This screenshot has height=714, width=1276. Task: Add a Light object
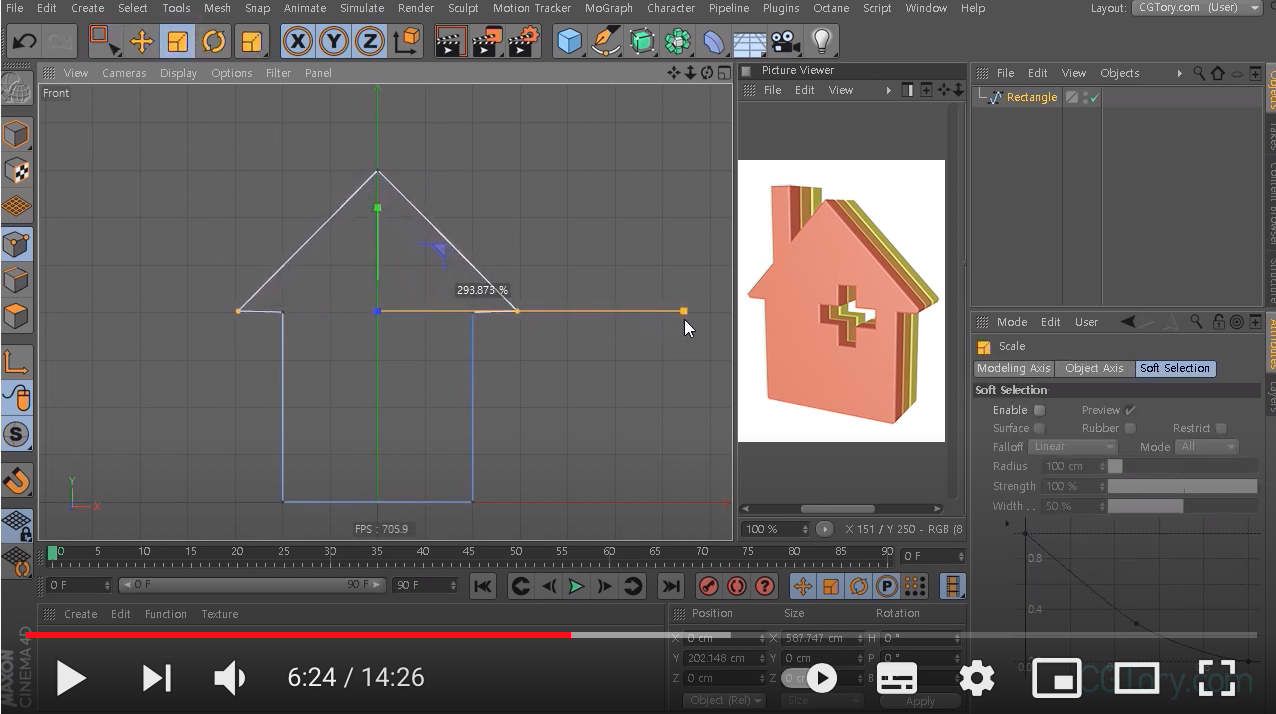coord(821,42)
